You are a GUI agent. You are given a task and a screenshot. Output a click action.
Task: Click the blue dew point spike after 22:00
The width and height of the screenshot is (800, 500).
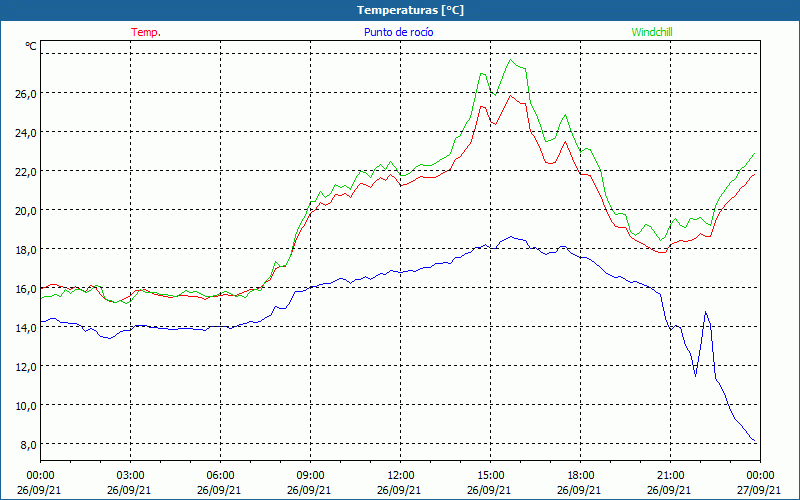coord(706,312)
